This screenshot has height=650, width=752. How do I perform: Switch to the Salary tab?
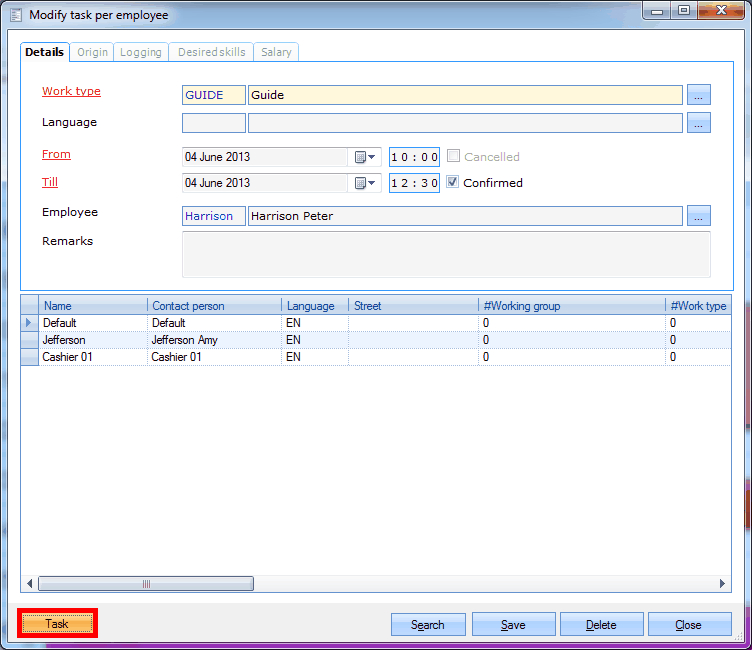point(276,52)
